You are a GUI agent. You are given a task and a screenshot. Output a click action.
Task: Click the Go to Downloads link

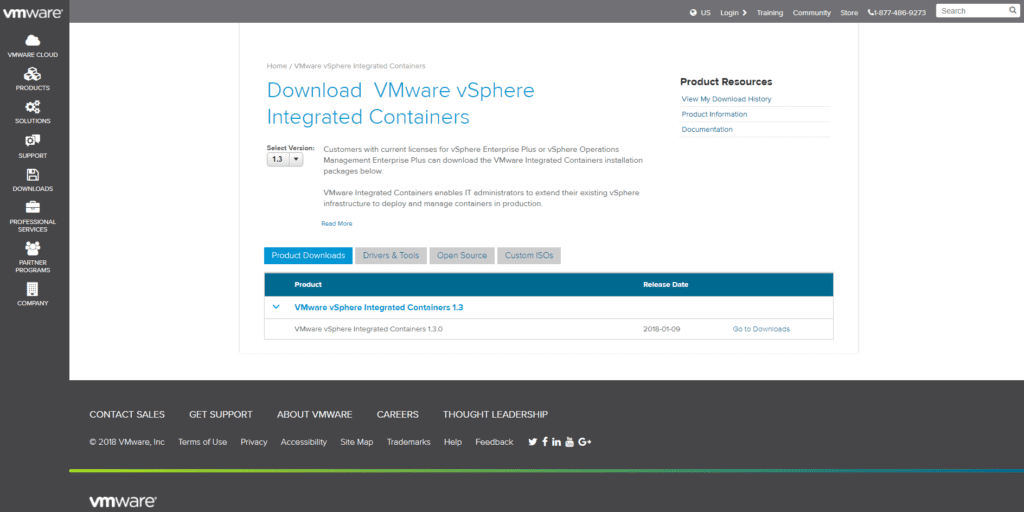click(x=761, y=329)
